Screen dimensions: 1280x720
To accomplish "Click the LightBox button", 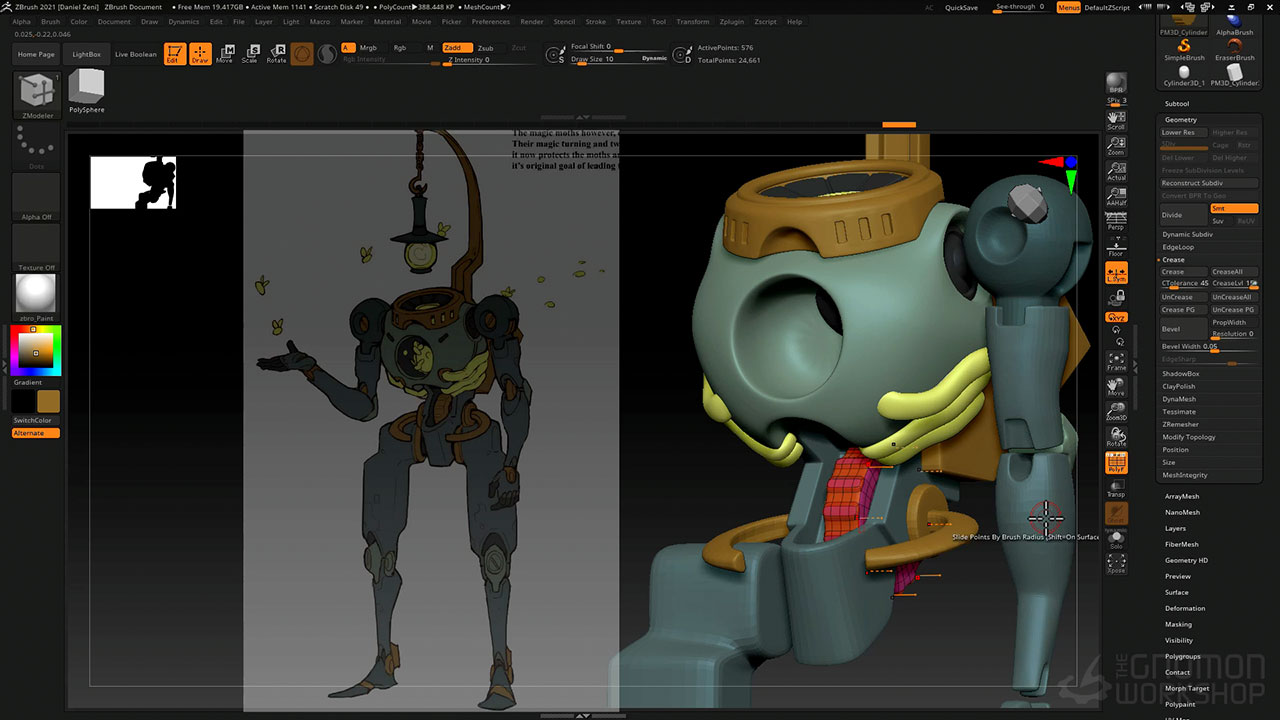I will [87, 54].
